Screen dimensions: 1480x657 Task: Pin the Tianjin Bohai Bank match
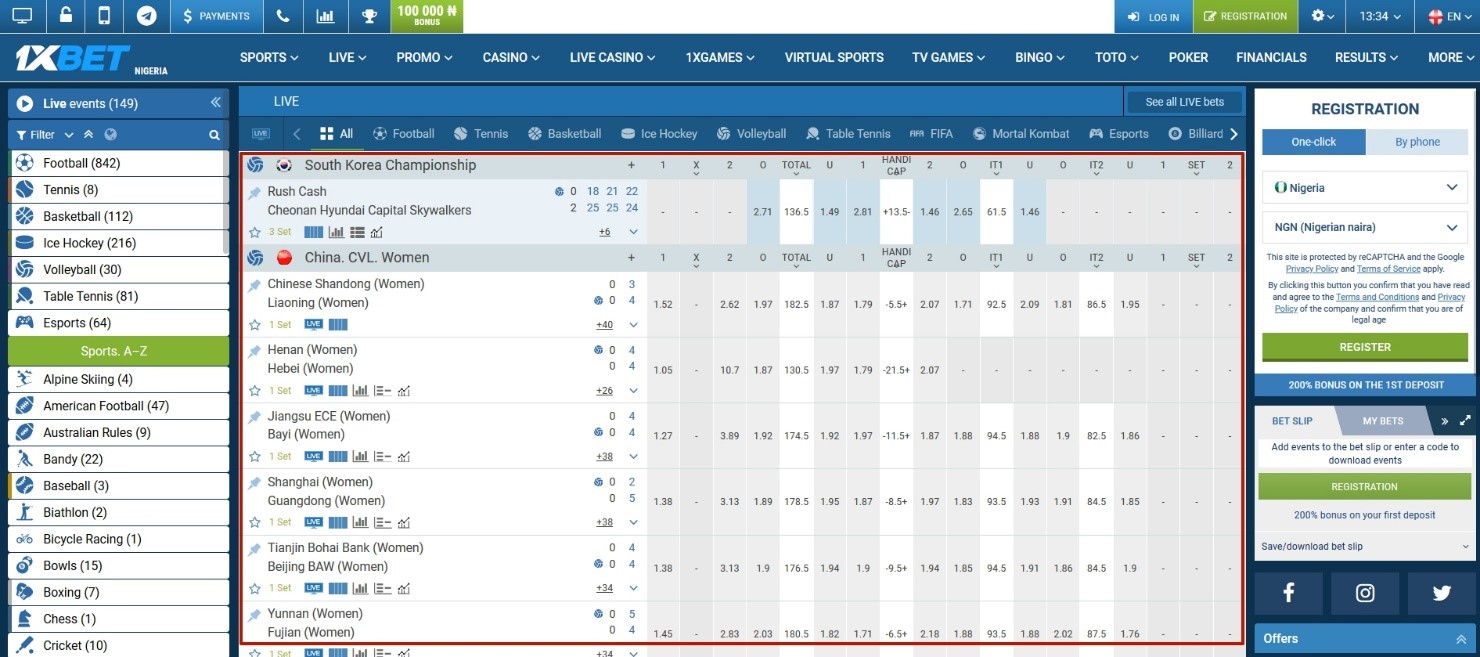tap(255, 549)
